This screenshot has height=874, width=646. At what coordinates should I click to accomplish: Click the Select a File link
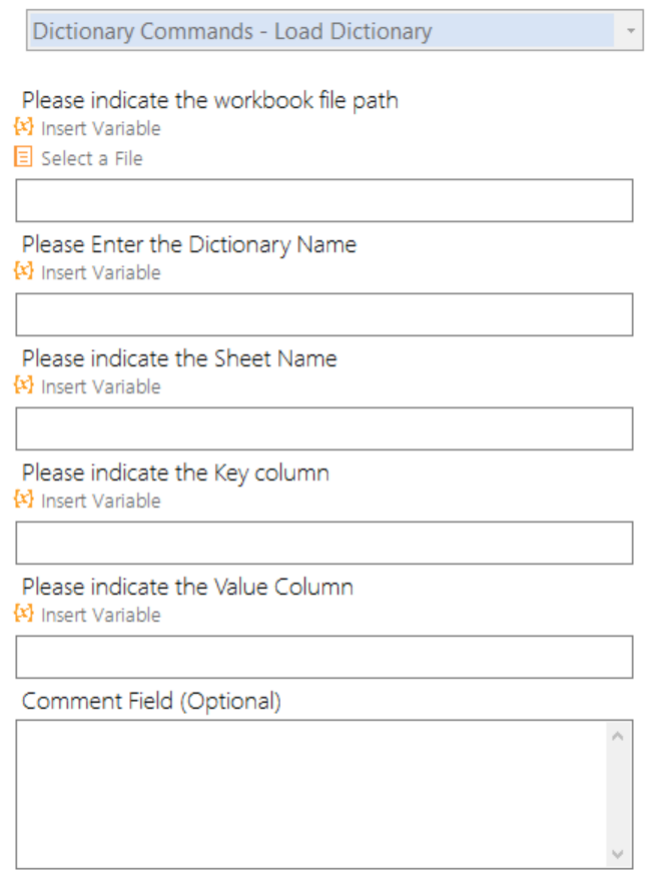pyautogui.click(x=92, y=158)
